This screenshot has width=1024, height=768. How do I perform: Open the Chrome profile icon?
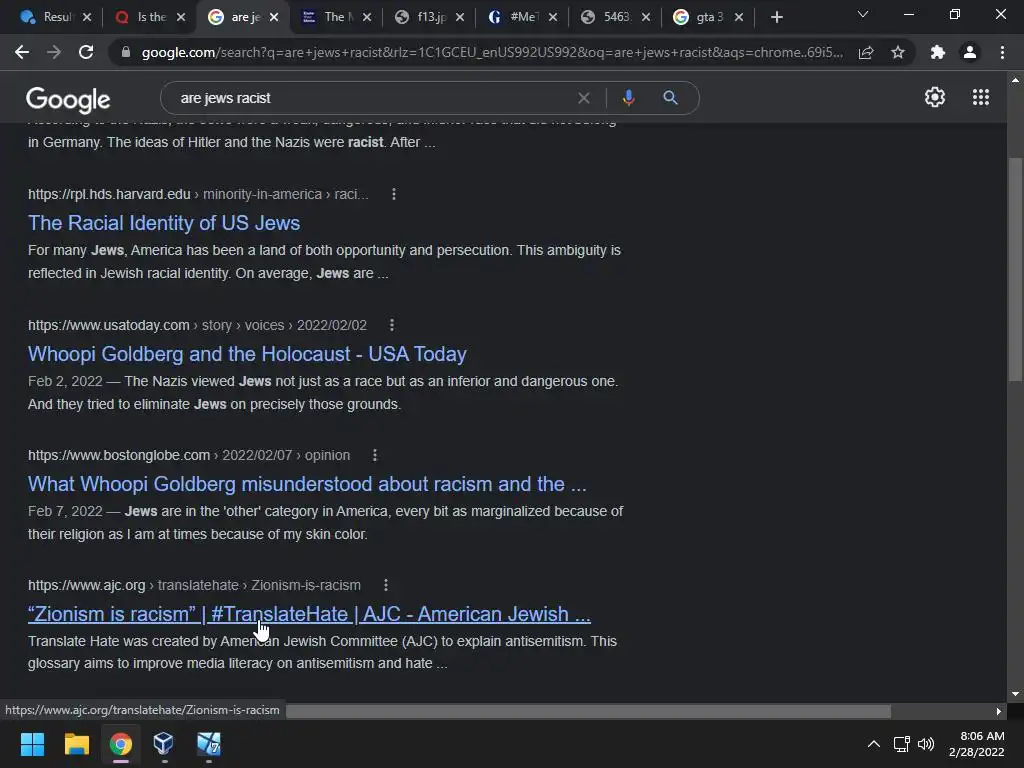pos(970,52)
